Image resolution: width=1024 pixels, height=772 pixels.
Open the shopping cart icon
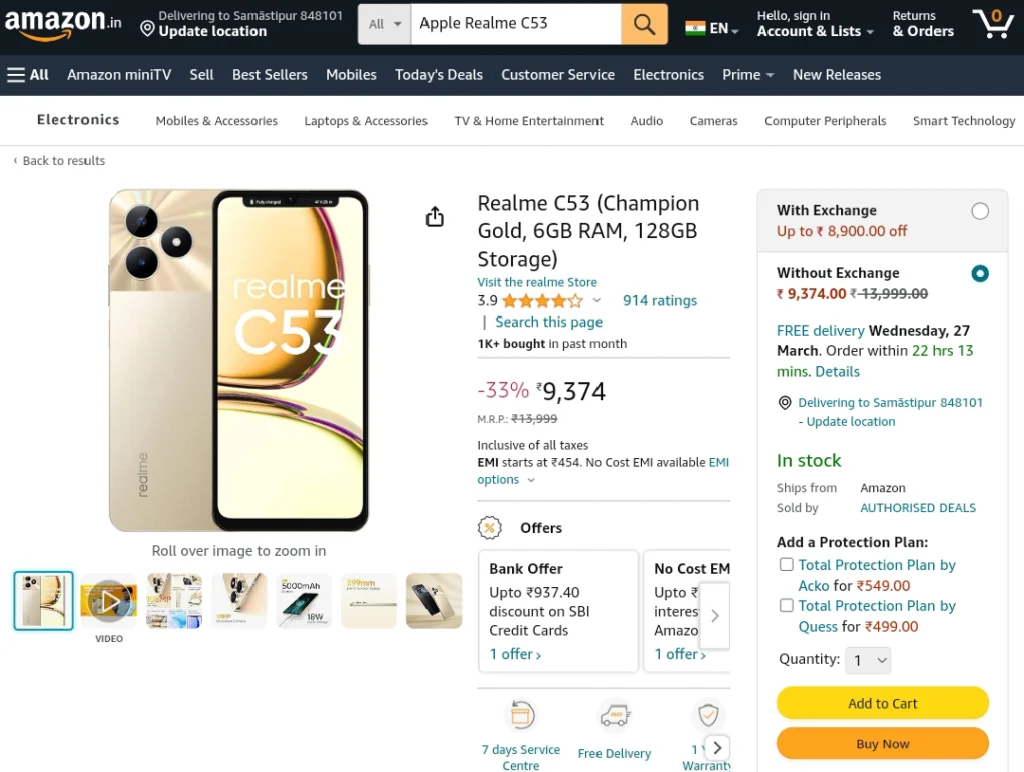point(993,24)
